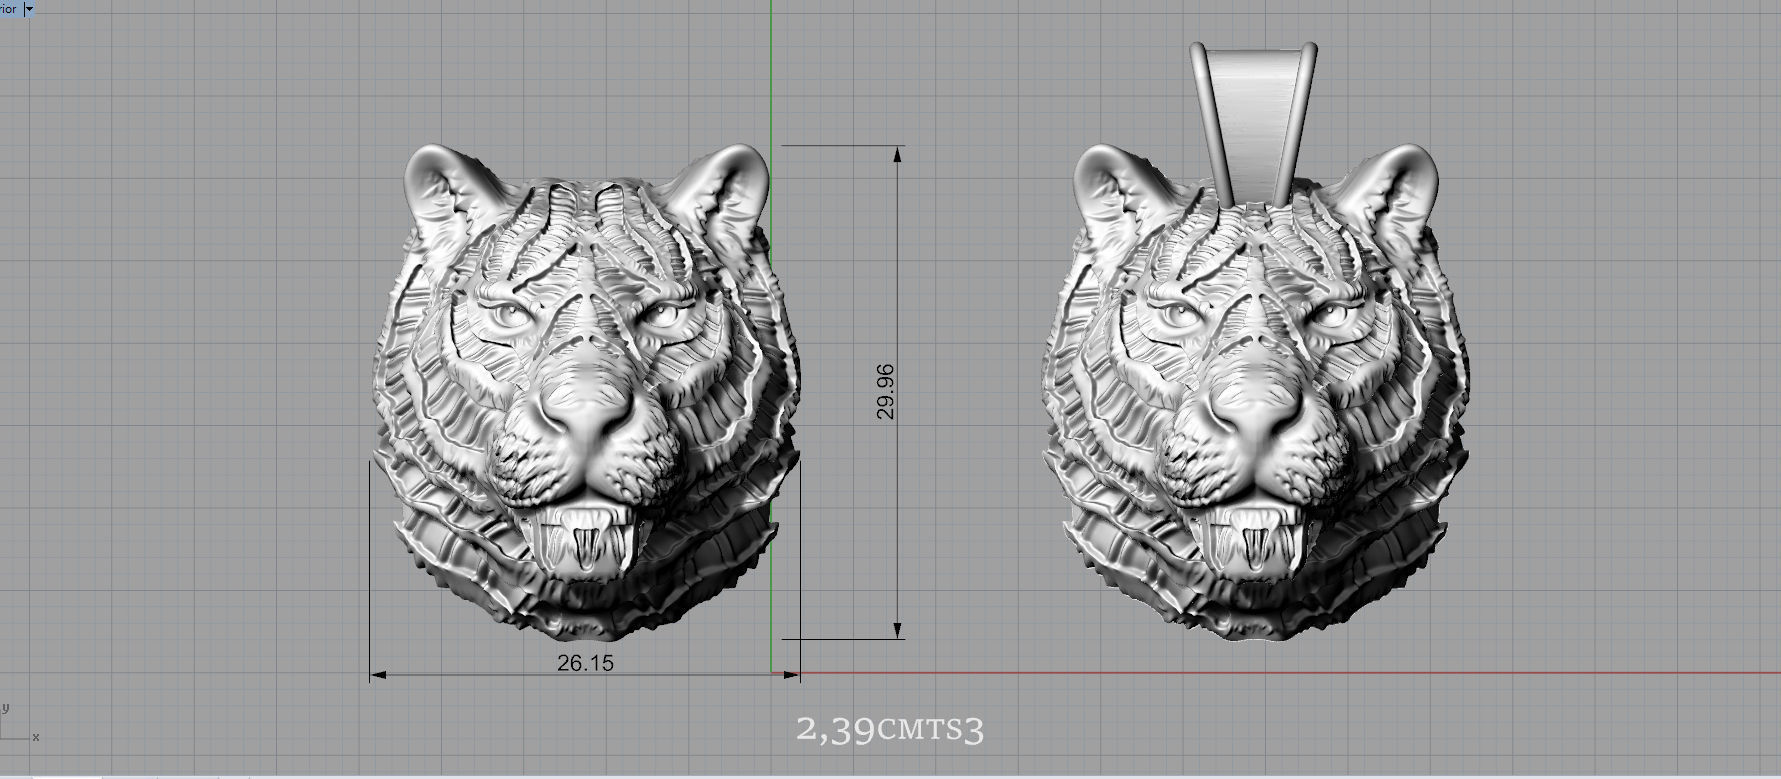The width and height of the screenshot is (1781, 779).
Task: Click the world axis icon in the viewport
Action: (x=18, y=724)
